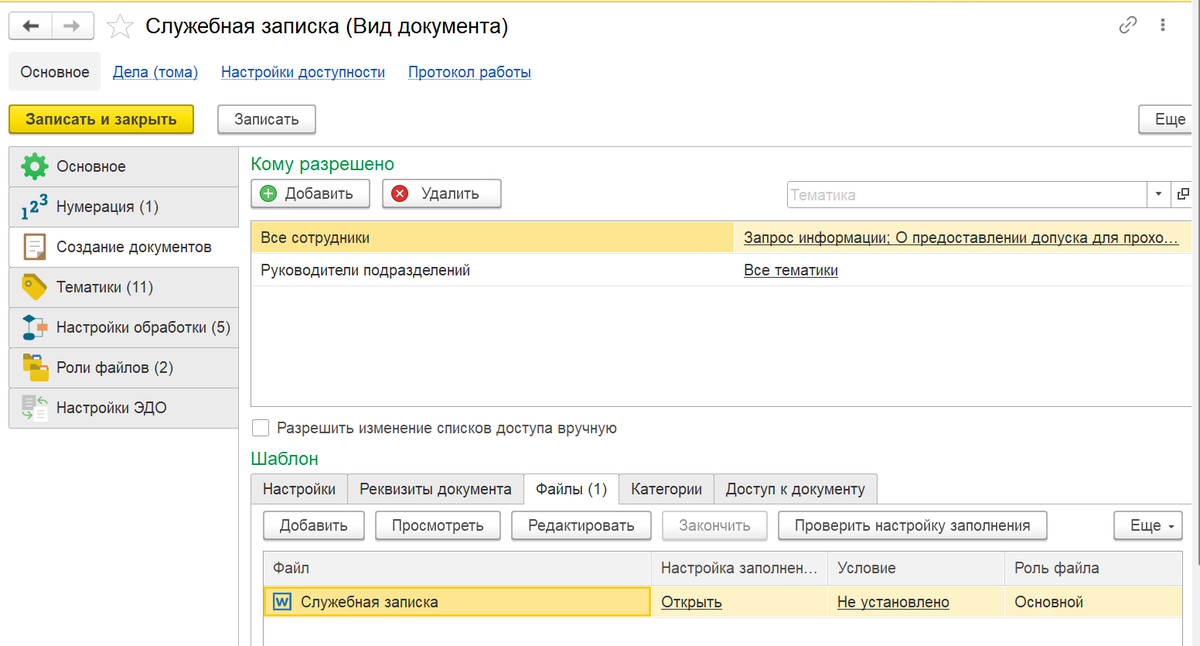Open the Протокол работы tab

click(469, 72)
